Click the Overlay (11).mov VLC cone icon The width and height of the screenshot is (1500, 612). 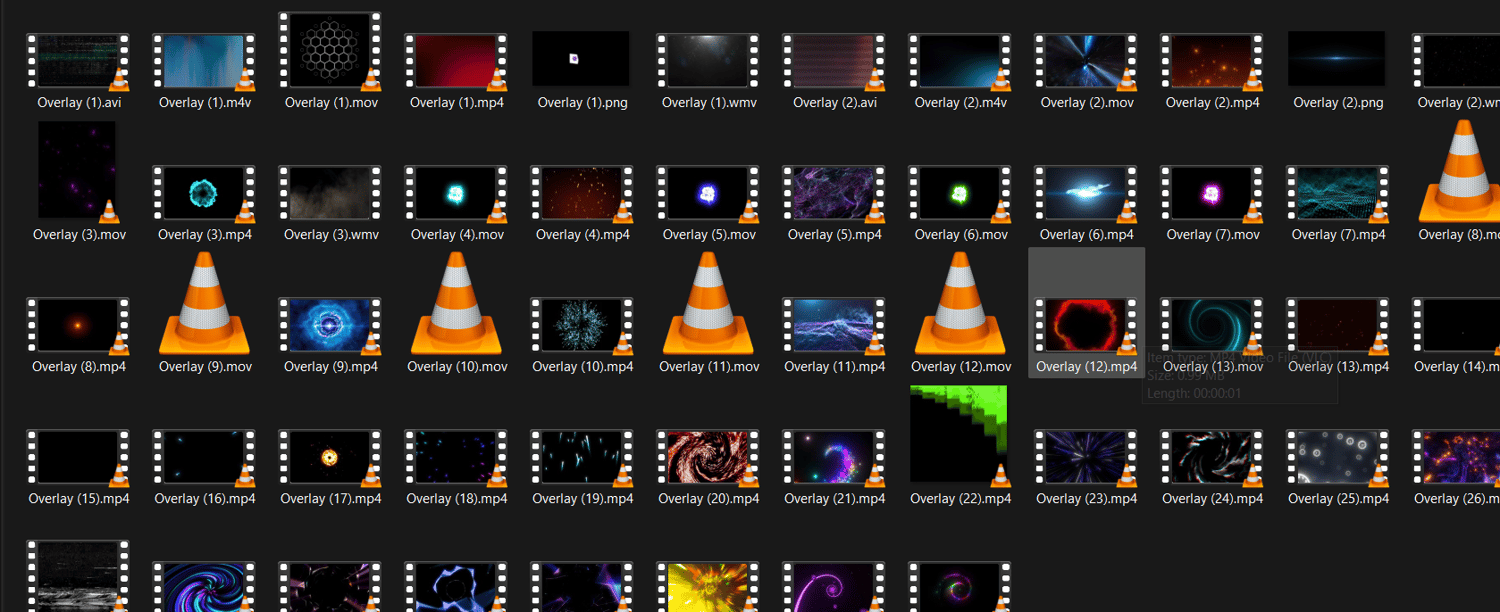pyautogui.click(x=708, y=303)
